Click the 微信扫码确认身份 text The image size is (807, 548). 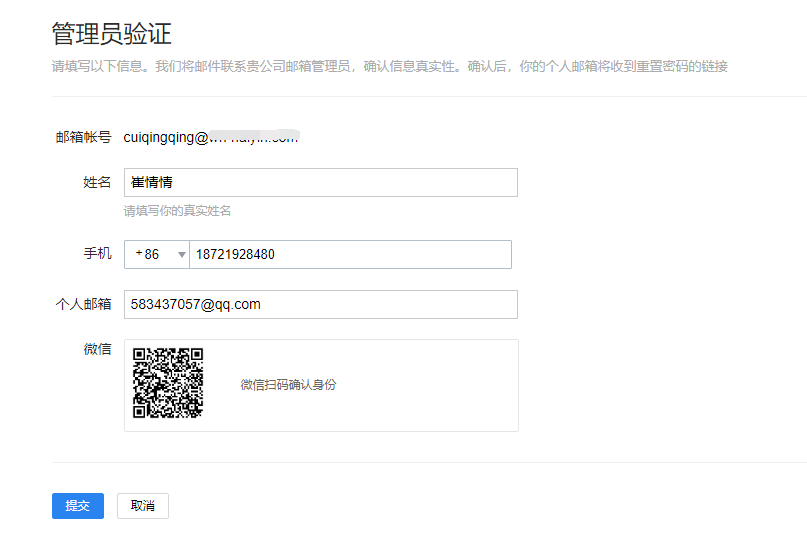288,385
